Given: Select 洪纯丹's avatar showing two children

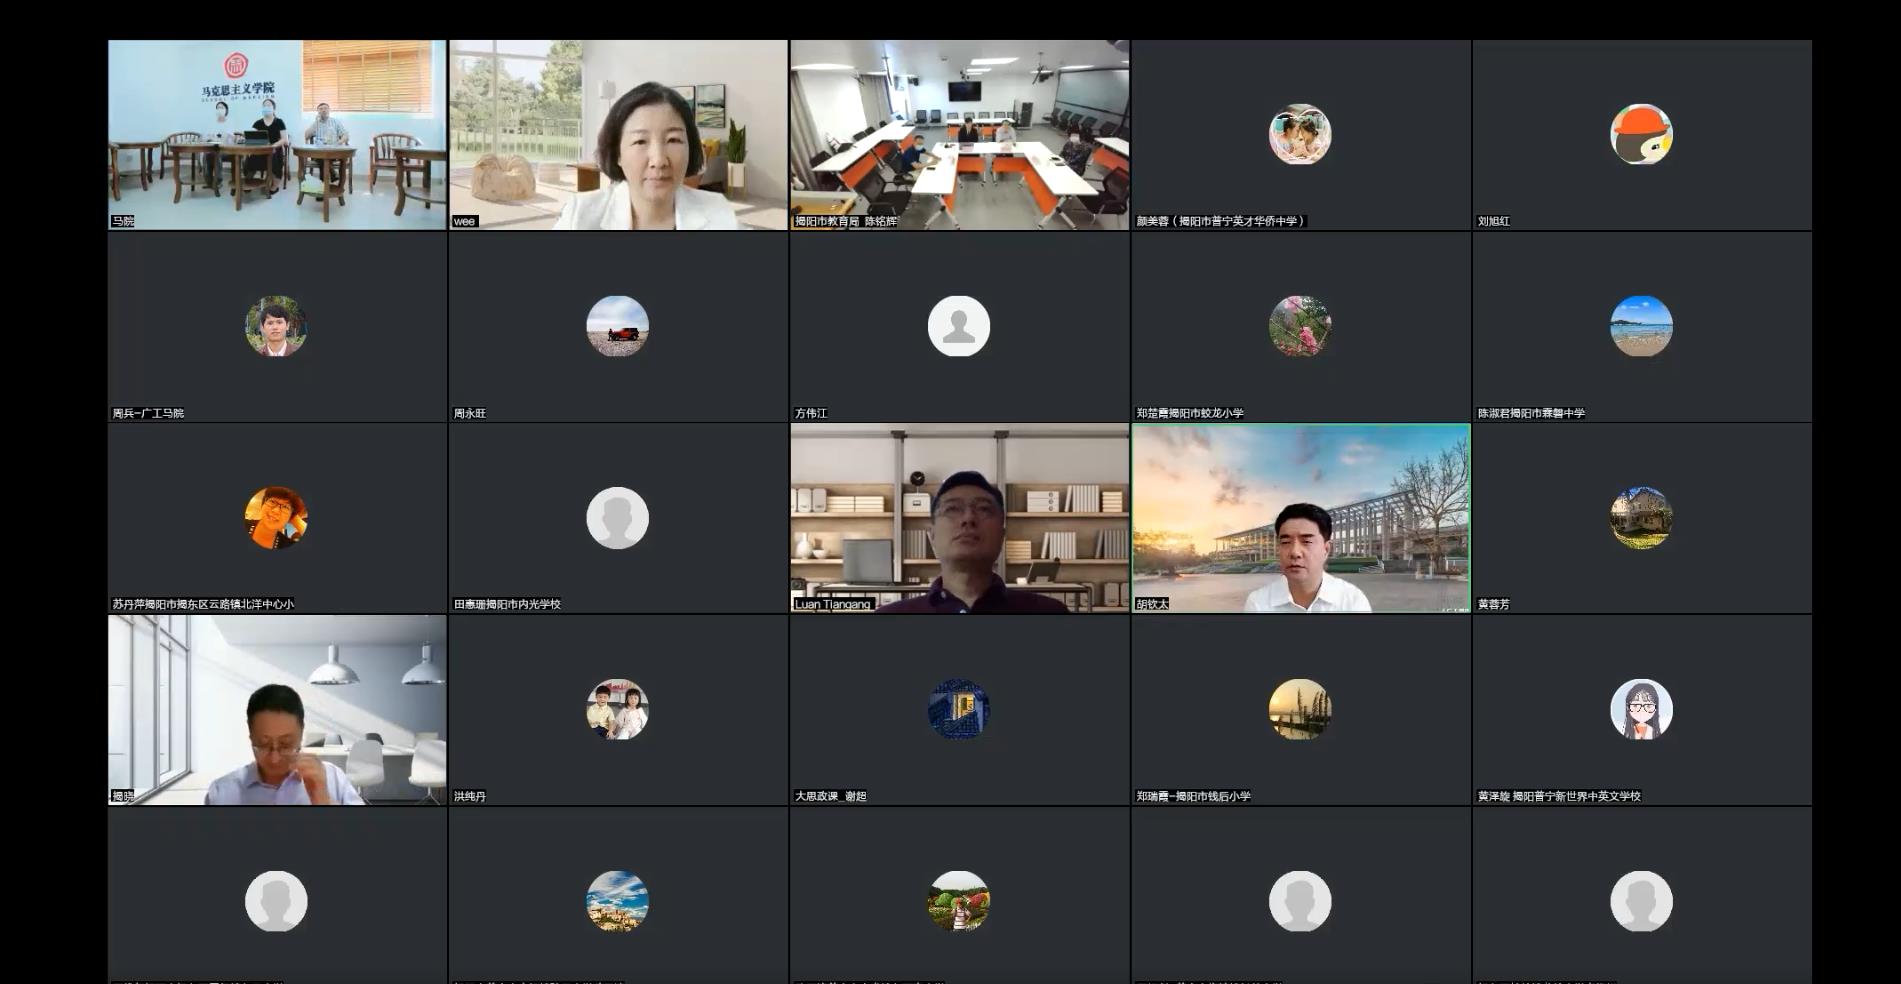Looking at the screenshot, I should (x=617, y=709).
